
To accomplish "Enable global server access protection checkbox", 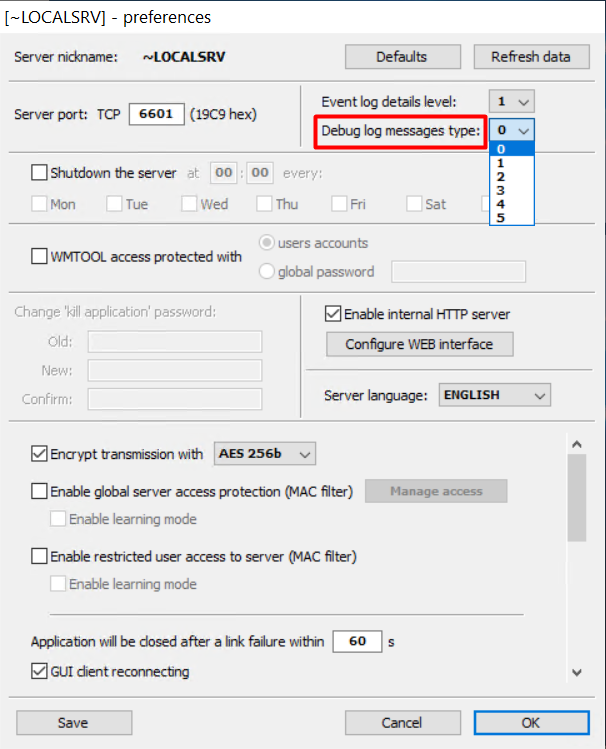I will (x=40, y=491).
